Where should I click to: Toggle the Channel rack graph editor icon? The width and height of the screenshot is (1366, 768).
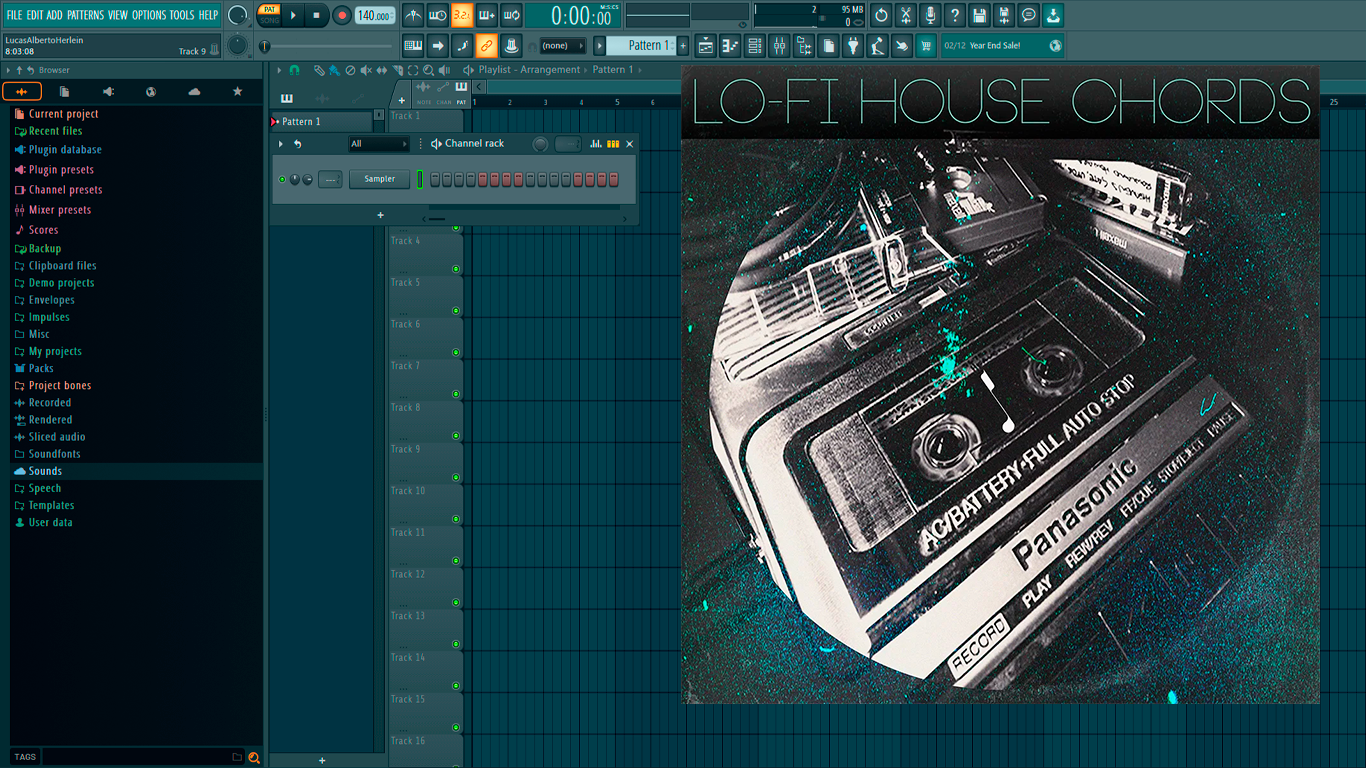[x=596, y=144]
